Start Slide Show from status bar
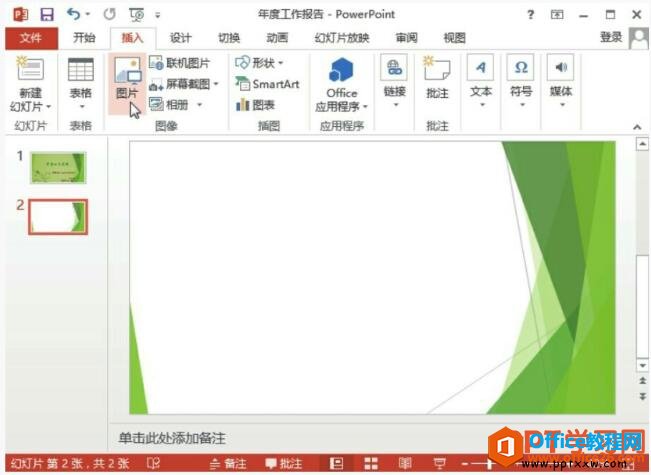Image resolution: width=651 pixels, height=475 pixels. [x=439, y=463]
